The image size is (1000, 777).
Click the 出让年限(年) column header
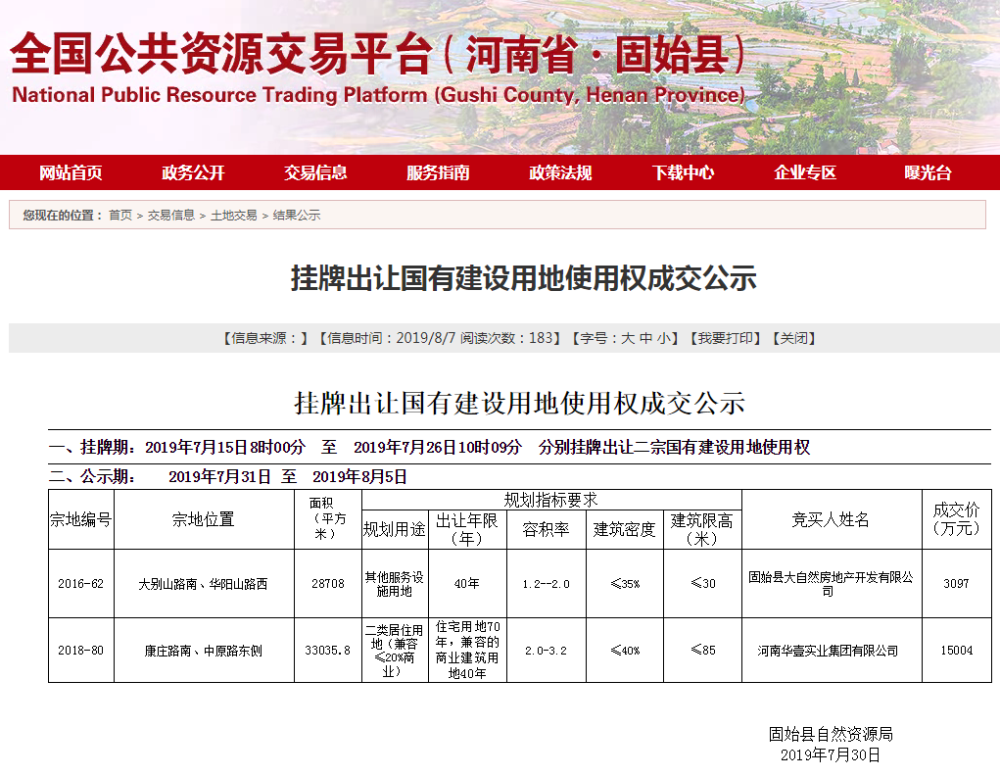(467, 529)
